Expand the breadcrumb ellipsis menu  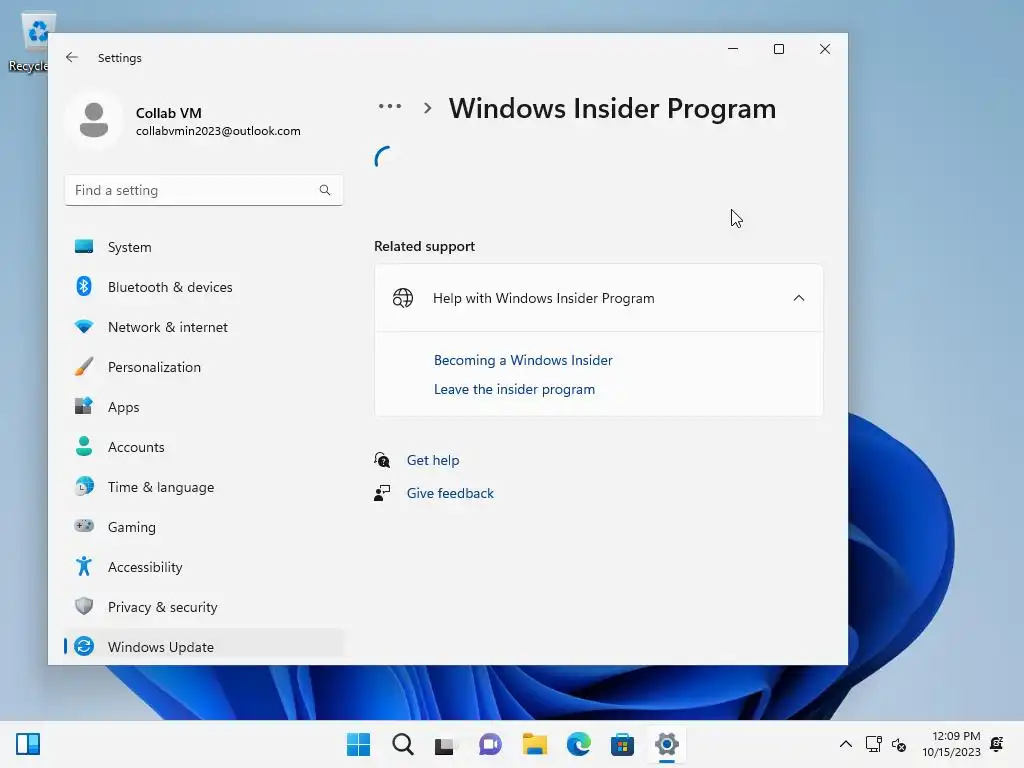(390, 106)
